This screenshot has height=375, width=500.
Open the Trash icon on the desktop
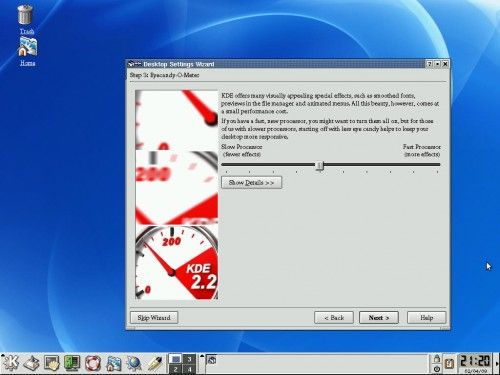pos(25,15)
